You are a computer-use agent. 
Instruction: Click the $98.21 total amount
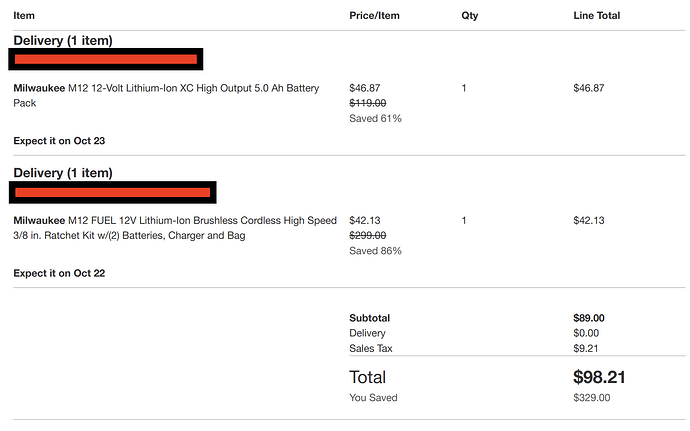coord(599,377)
